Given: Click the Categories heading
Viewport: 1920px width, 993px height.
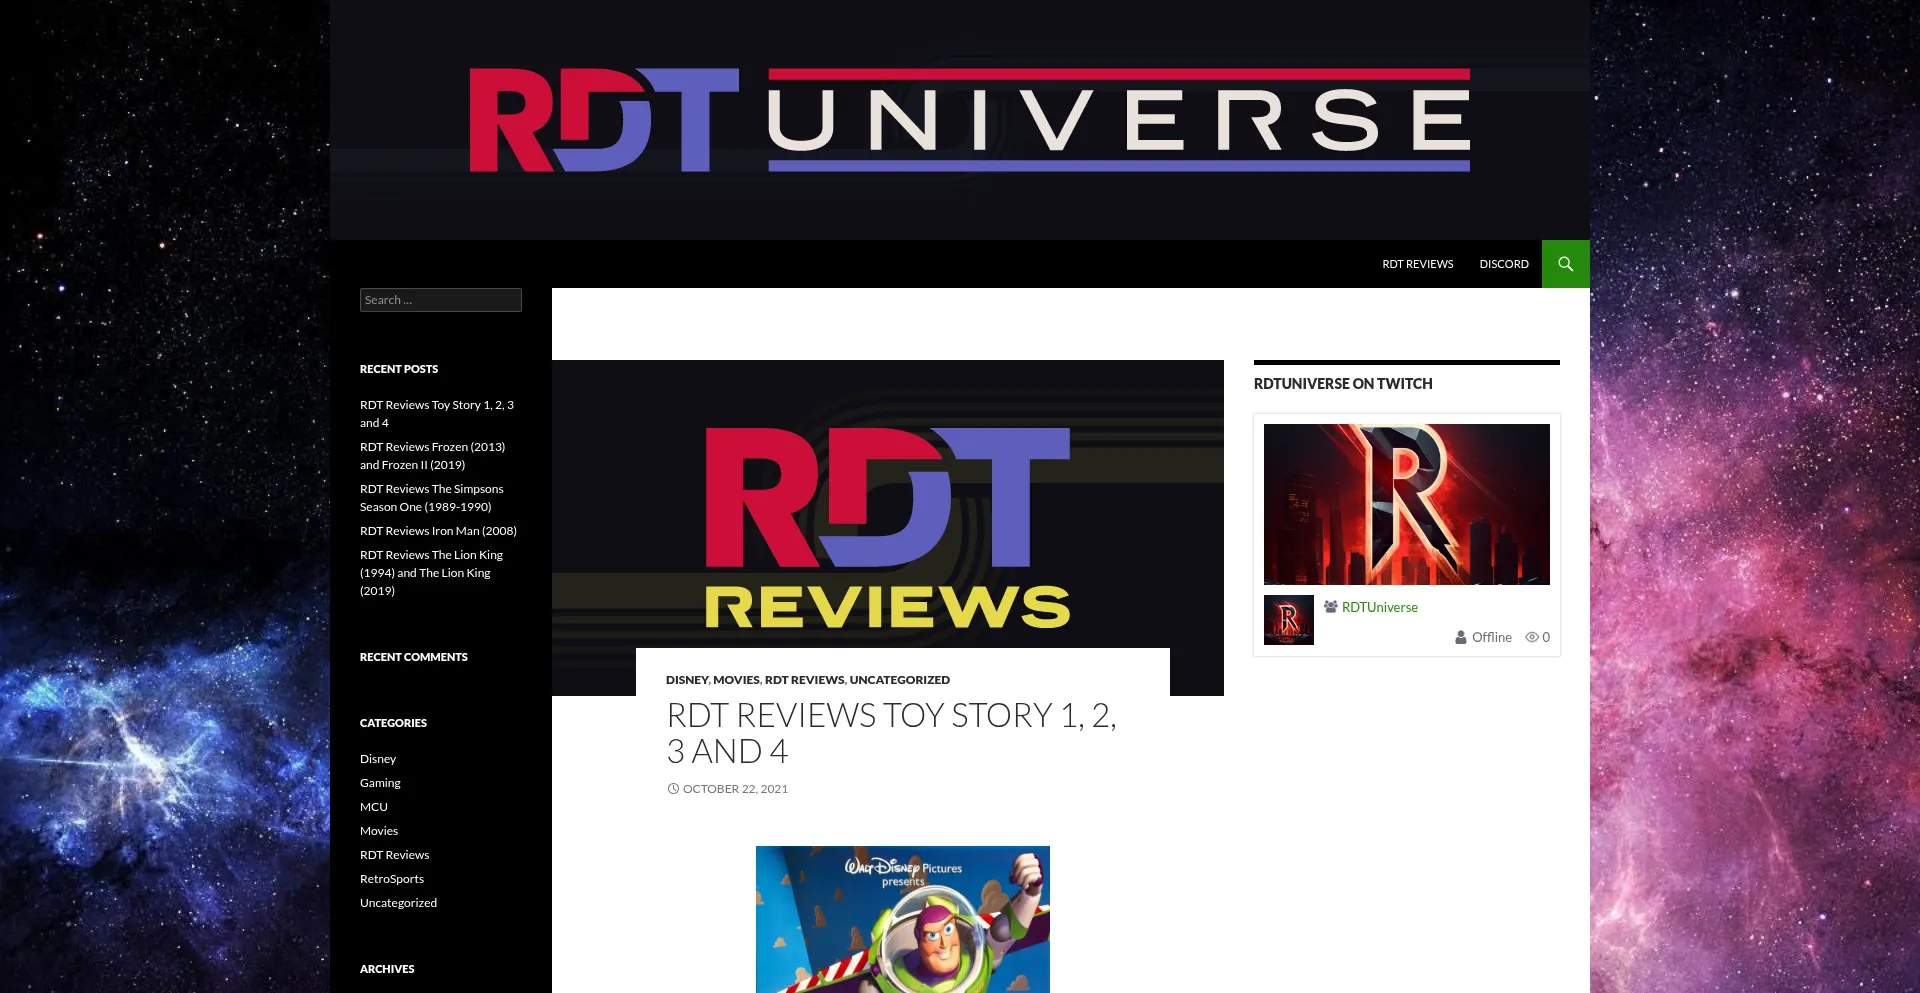Looking at the screenshot, I should pos(393,723).
